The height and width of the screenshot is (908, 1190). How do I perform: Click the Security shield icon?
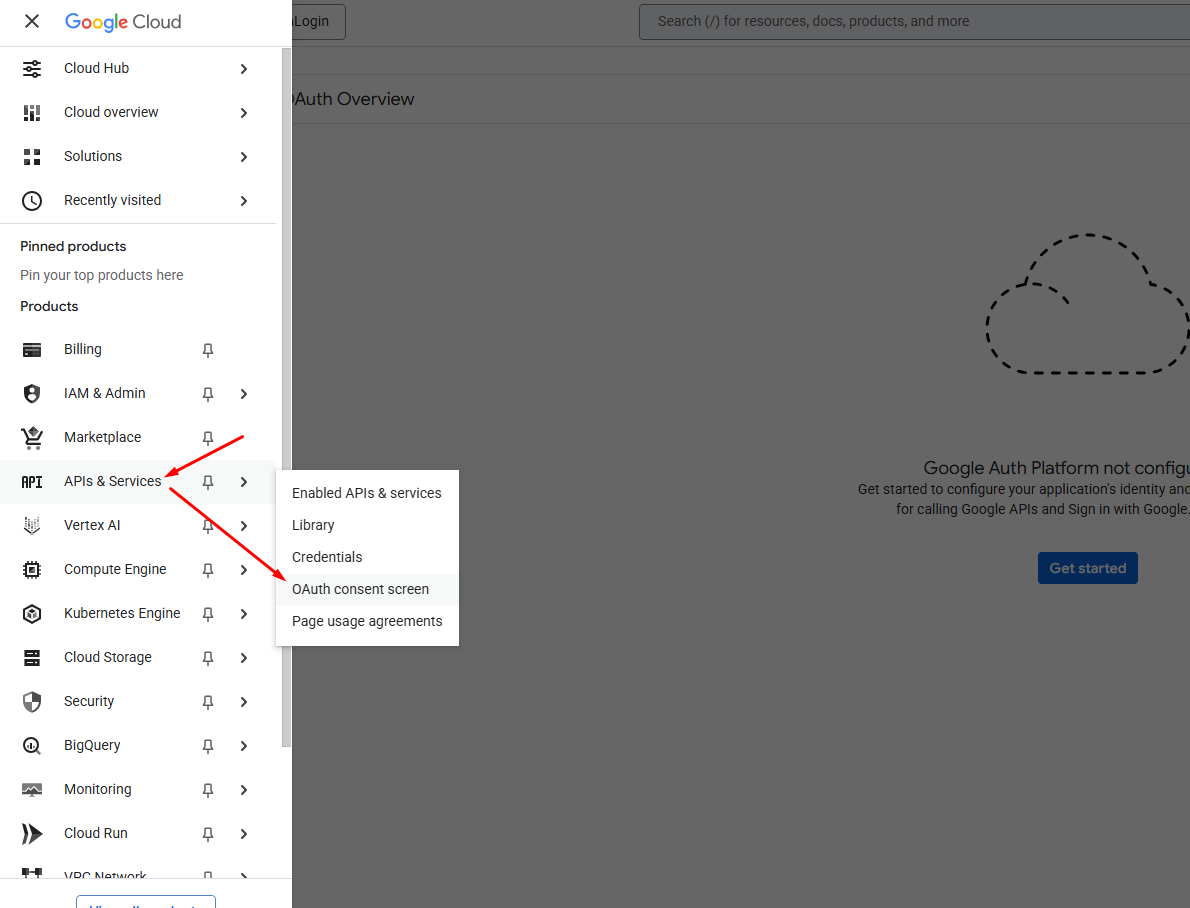[32, 701]
